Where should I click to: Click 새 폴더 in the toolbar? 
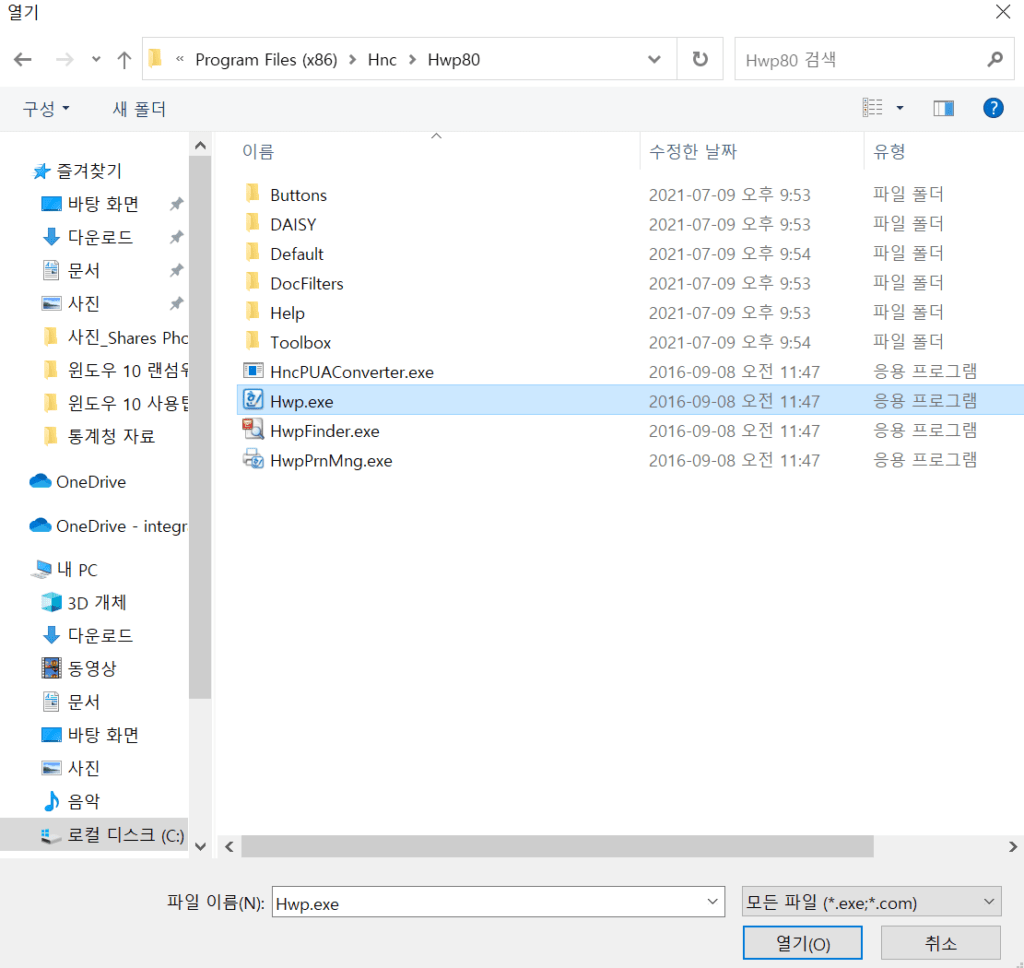click(139, 109)
